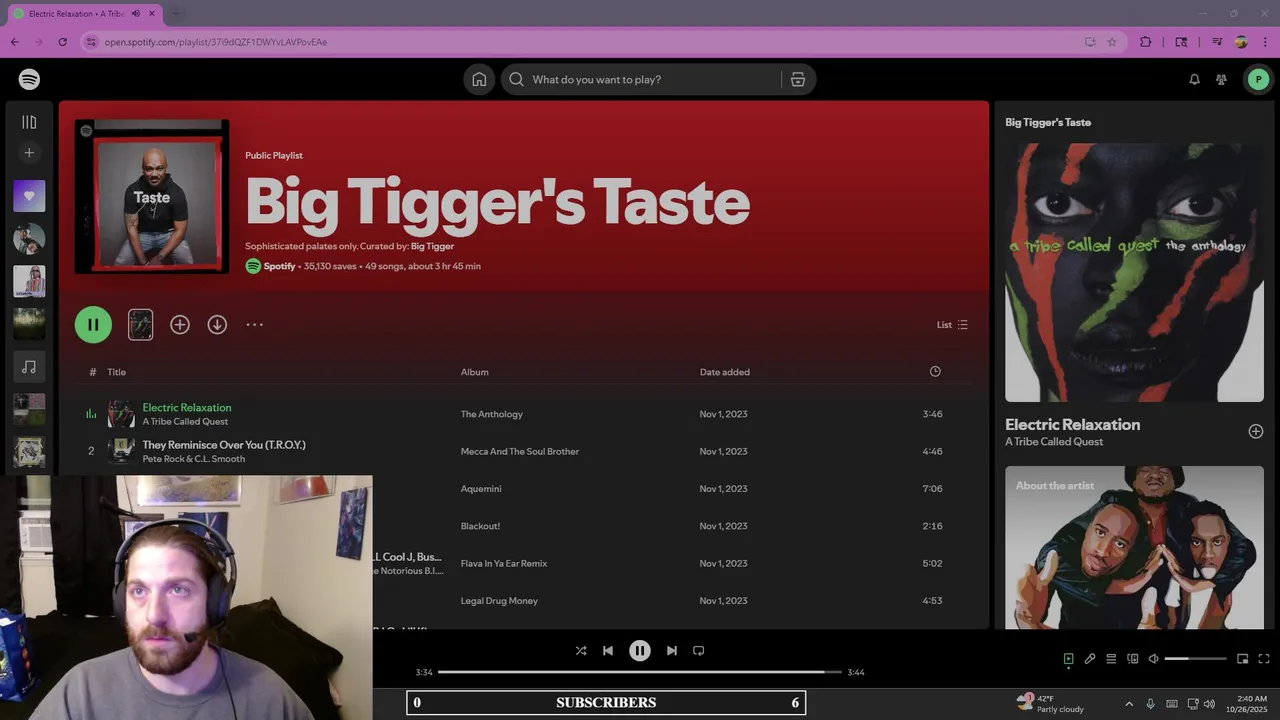Viewport: 1280px width, 720px height.
Task: Open Electric Relaxation track title in list
Action: pyautogui.click(x=187, y=407)
